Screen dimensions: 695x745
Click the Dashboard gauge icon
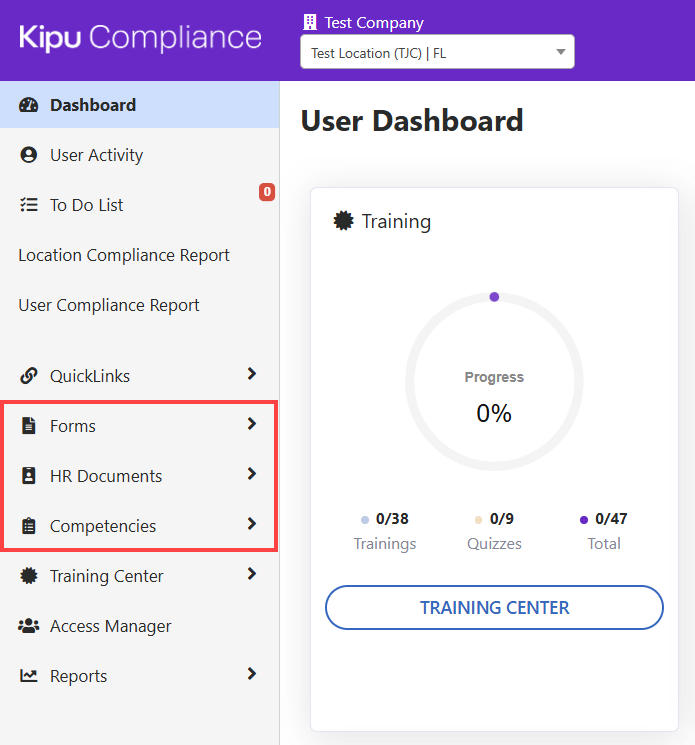click(x=29, y=105)
